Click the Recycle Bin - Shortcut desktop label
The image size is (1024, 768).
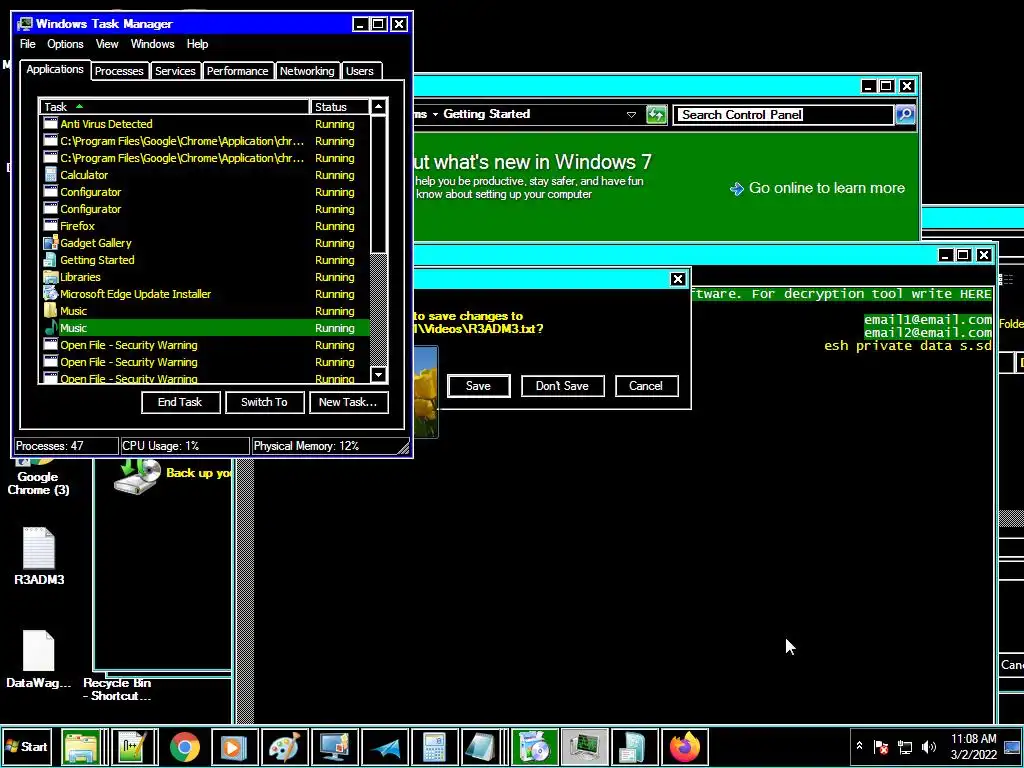click(117, 689)
